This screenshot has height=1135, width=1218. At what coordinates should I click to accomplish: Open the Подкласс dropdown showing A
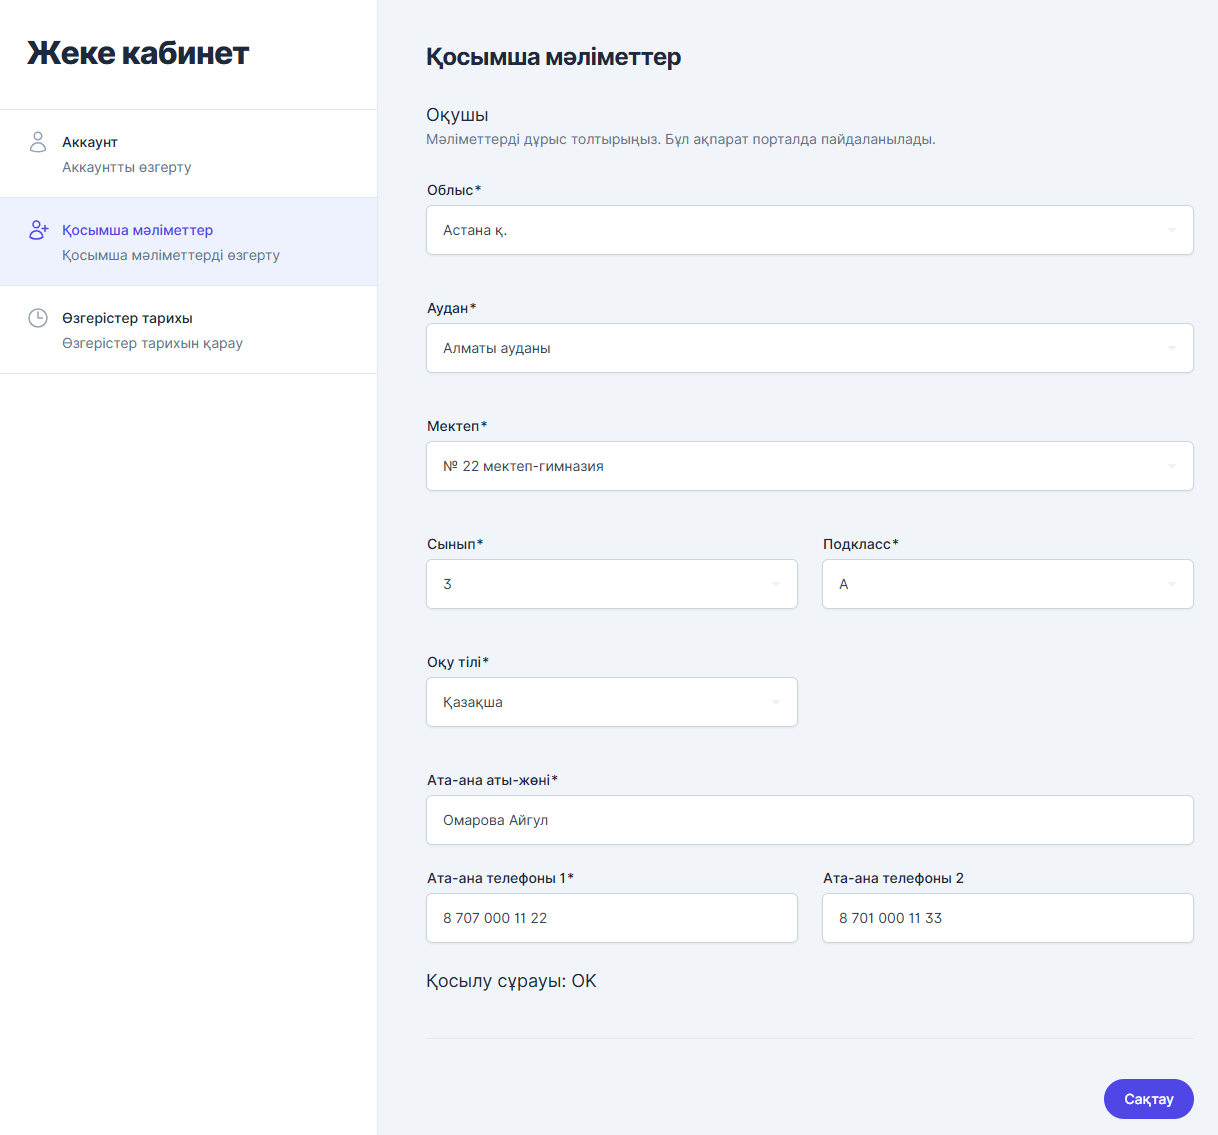[x=1007, y=584]
